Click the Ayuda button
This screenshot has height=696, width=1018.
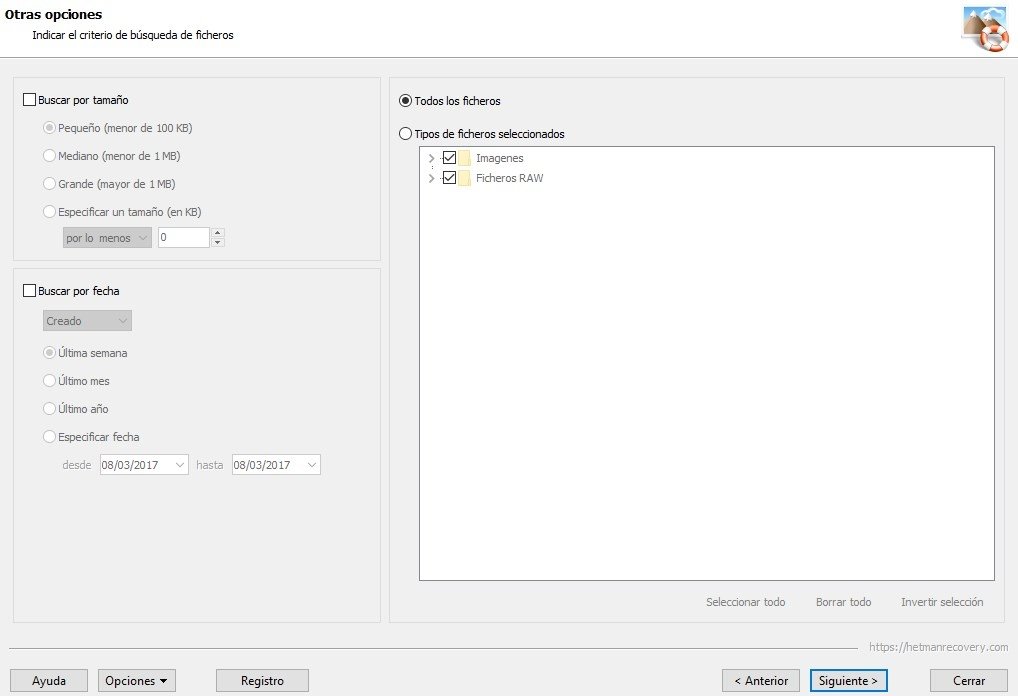49,680
